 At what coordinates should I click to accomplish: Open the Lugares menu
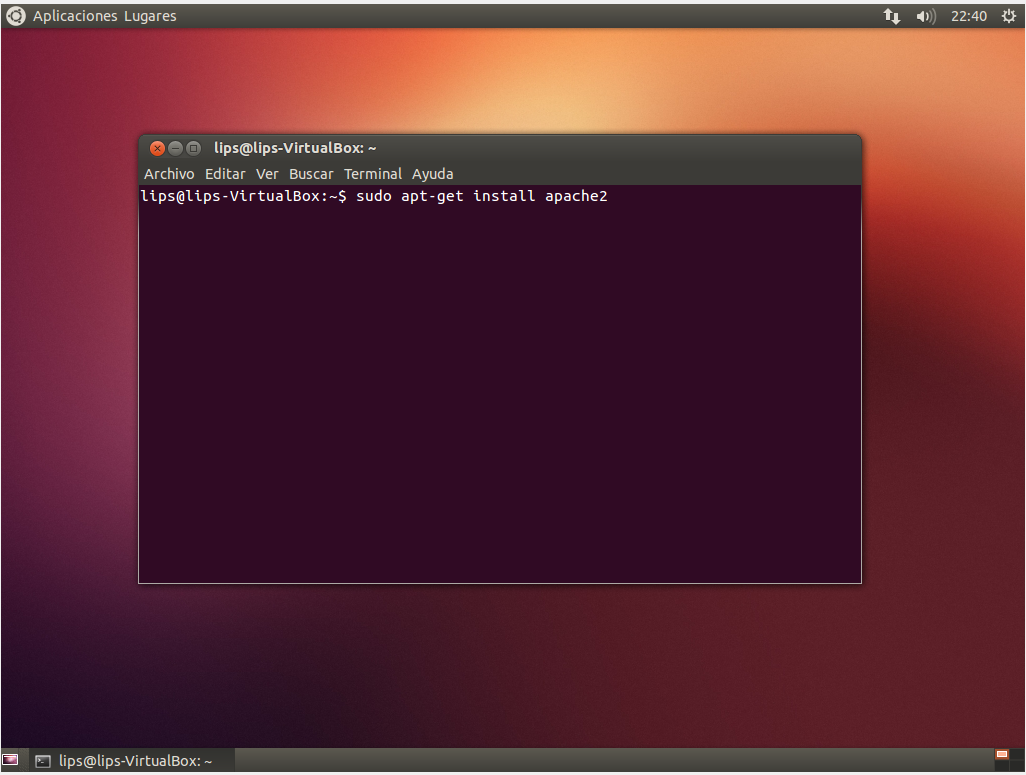[151, 16]
